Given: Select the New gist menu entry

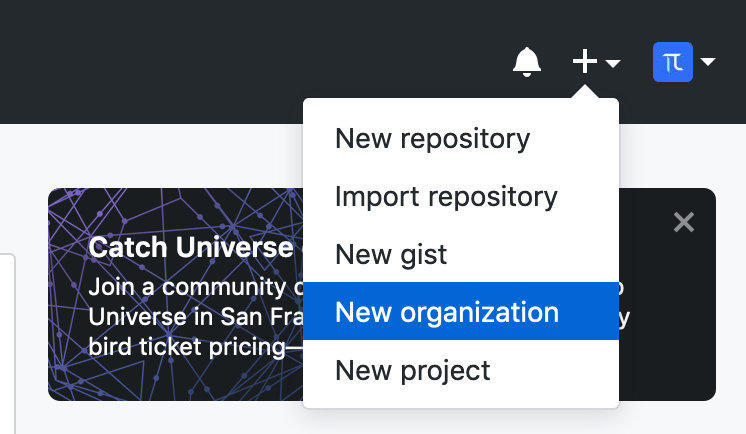Looking at the screenshot, I should [391, 254].
